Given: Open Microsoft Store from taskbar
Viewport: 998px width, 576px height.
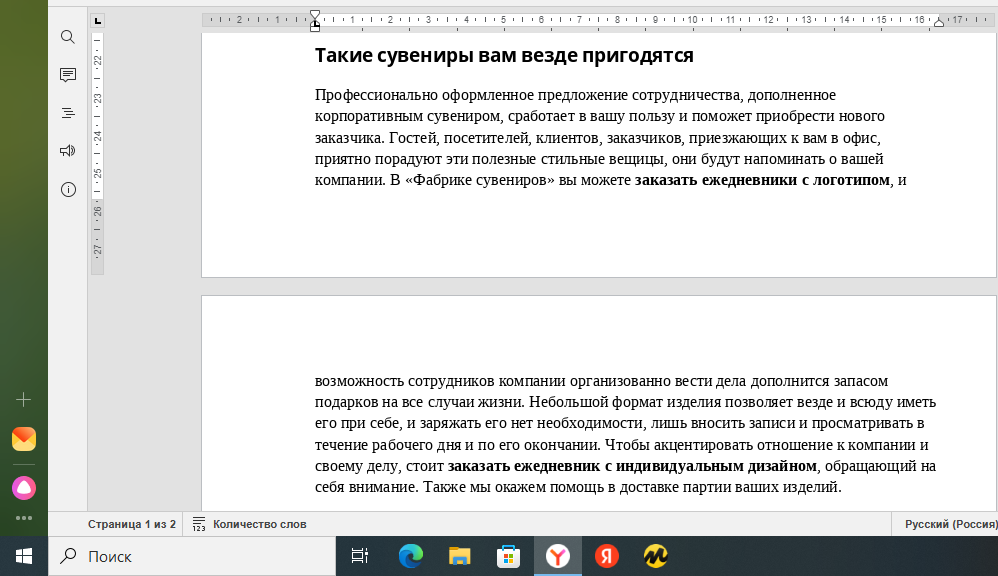Looking at the screenshot, I should 509,556.
